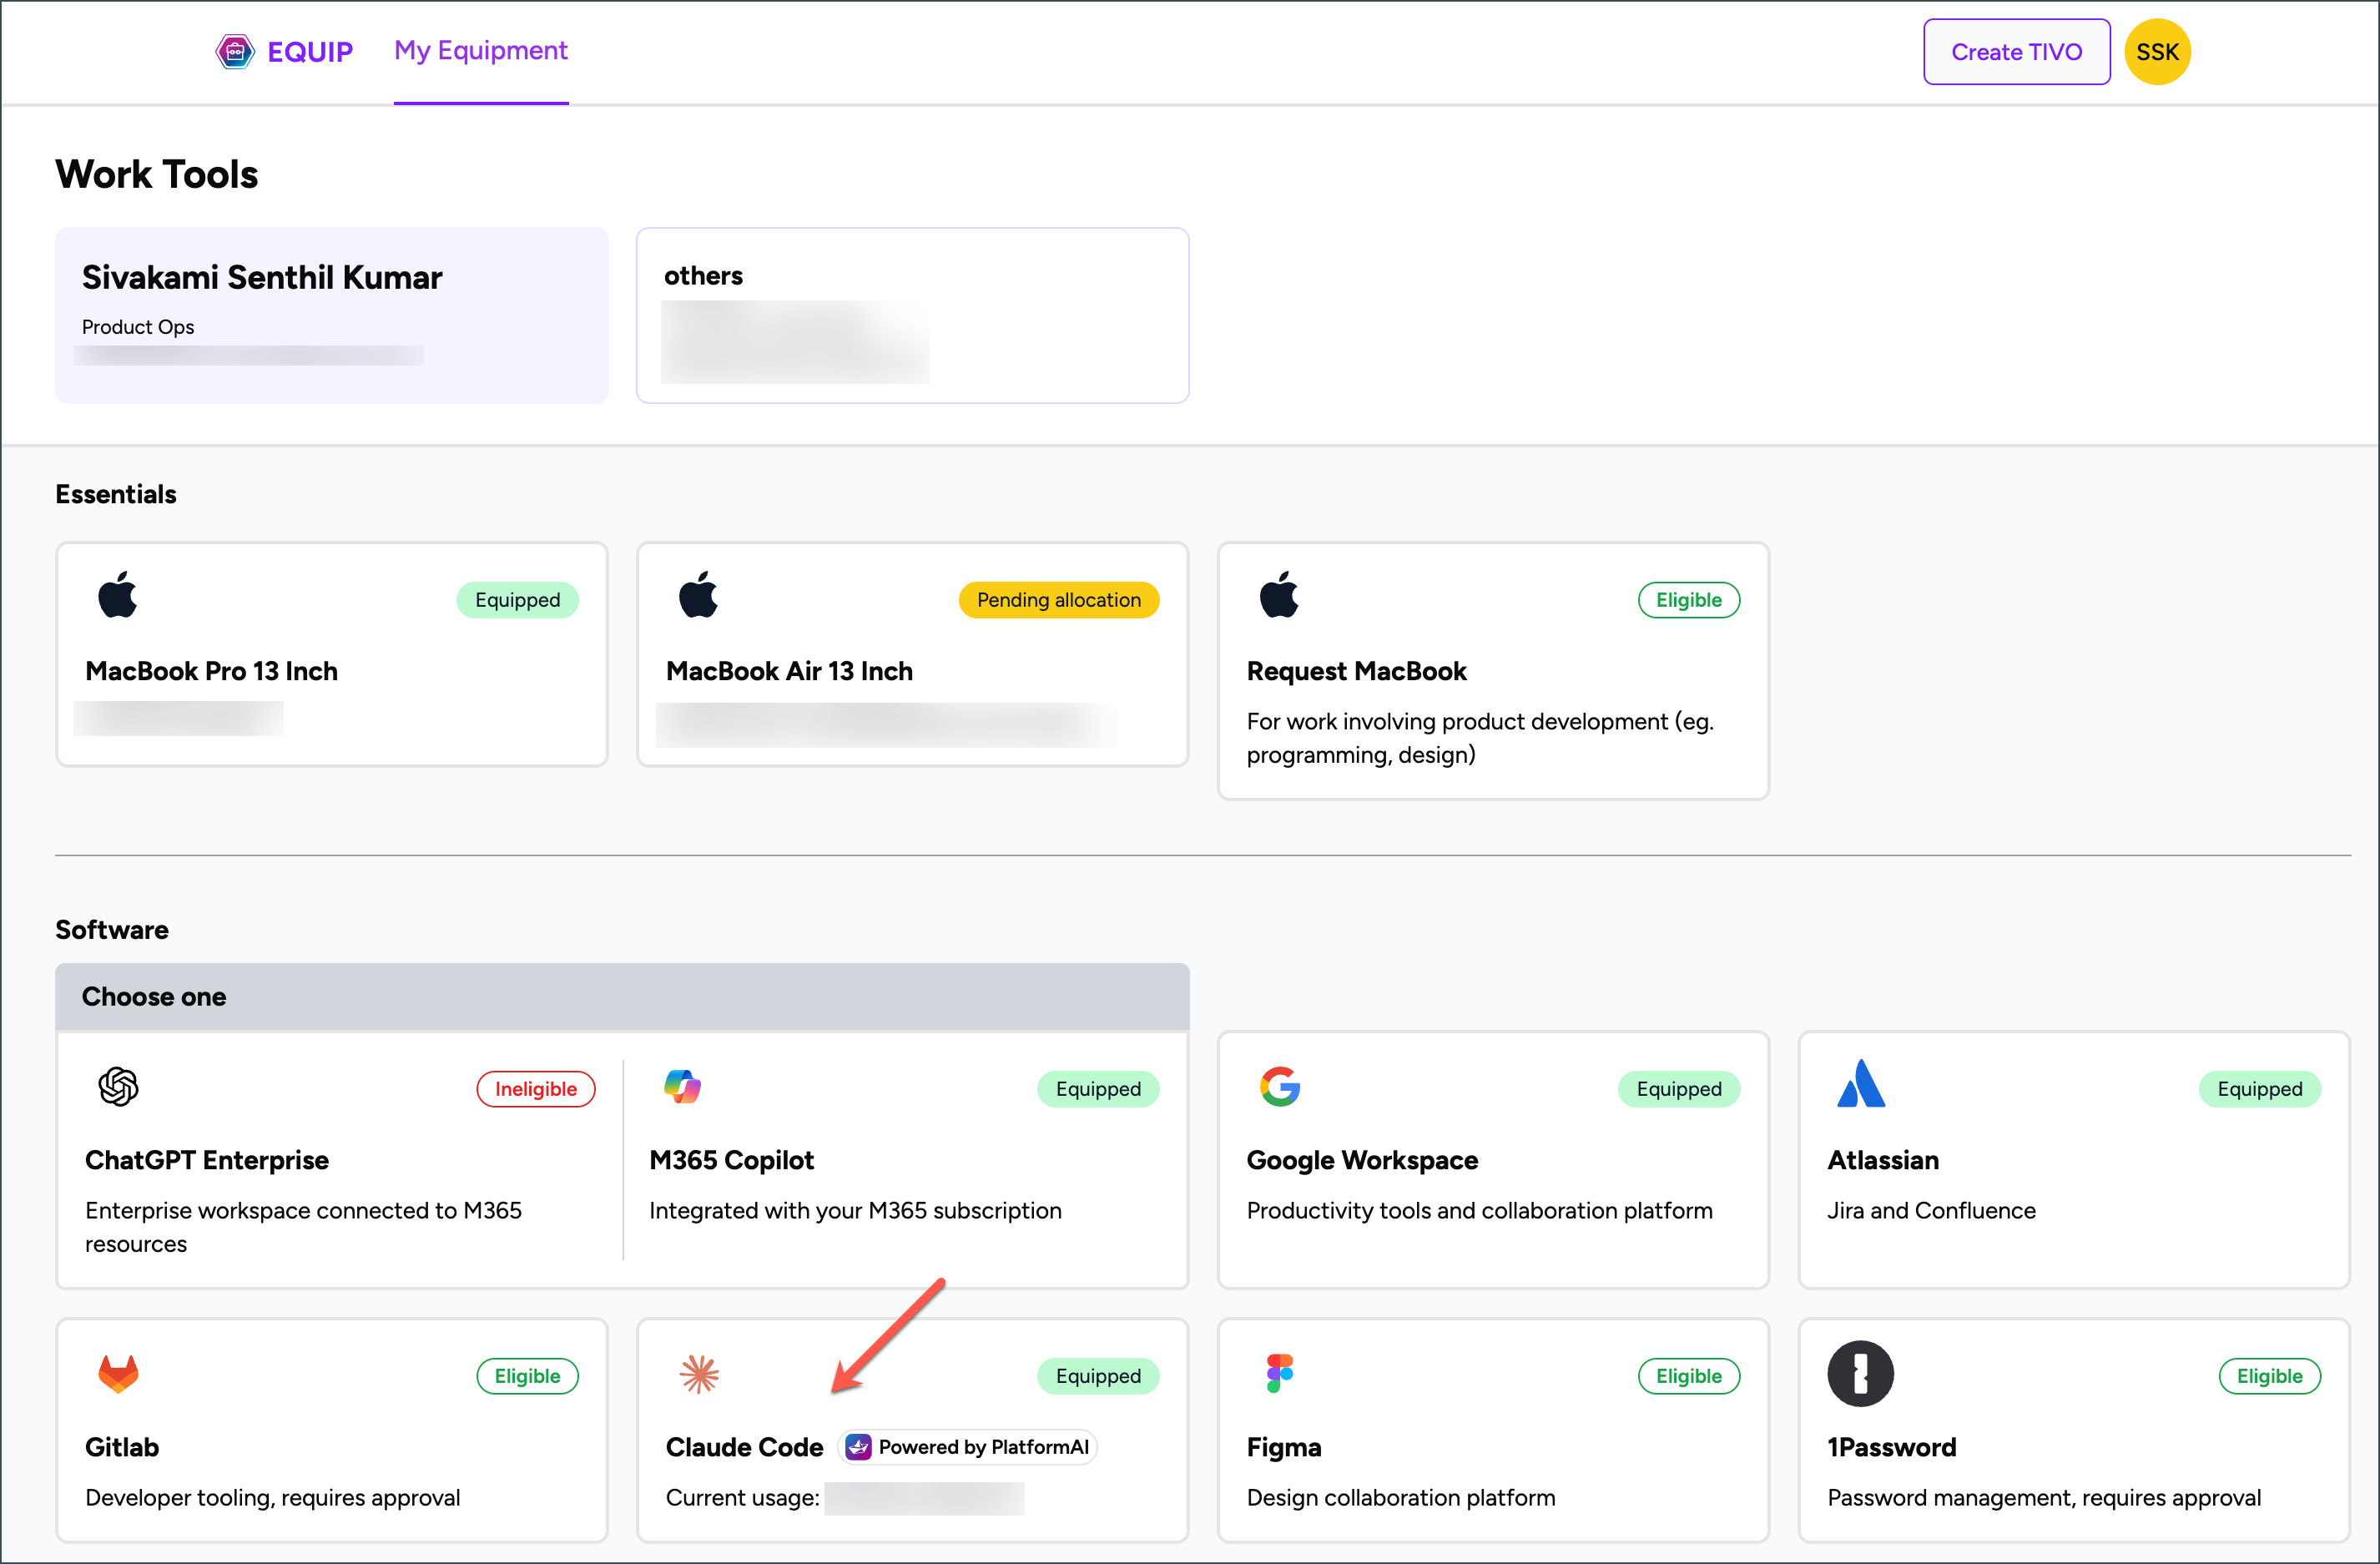Click the Ineligible badge on ChatGPT Enterprise
This screenshot has width=2380, height=1564.
[x=536, y=1089]
